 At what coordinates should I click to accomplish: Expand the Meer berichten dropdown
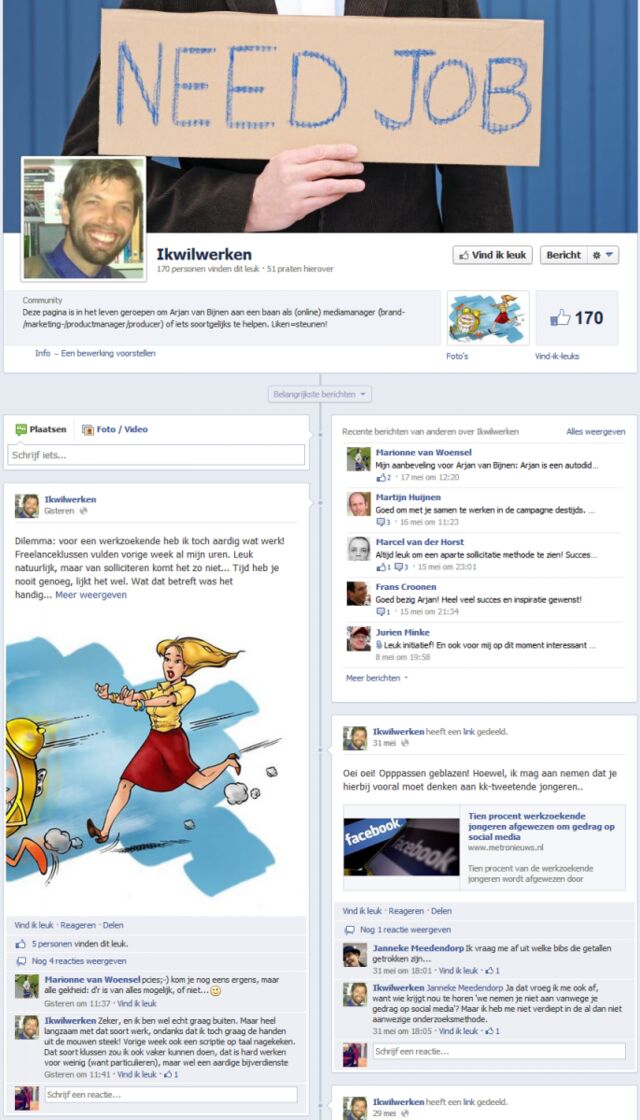[x=377, y=678]
